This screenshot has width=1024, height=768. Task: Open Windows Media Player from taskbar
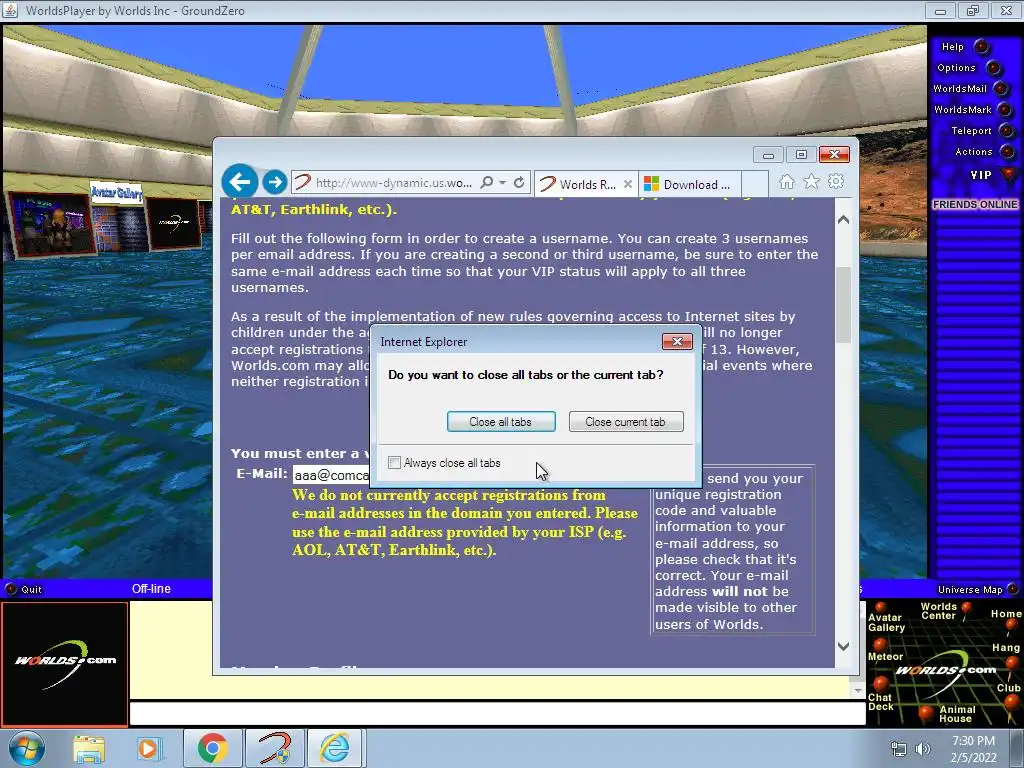tap(149, 748)
